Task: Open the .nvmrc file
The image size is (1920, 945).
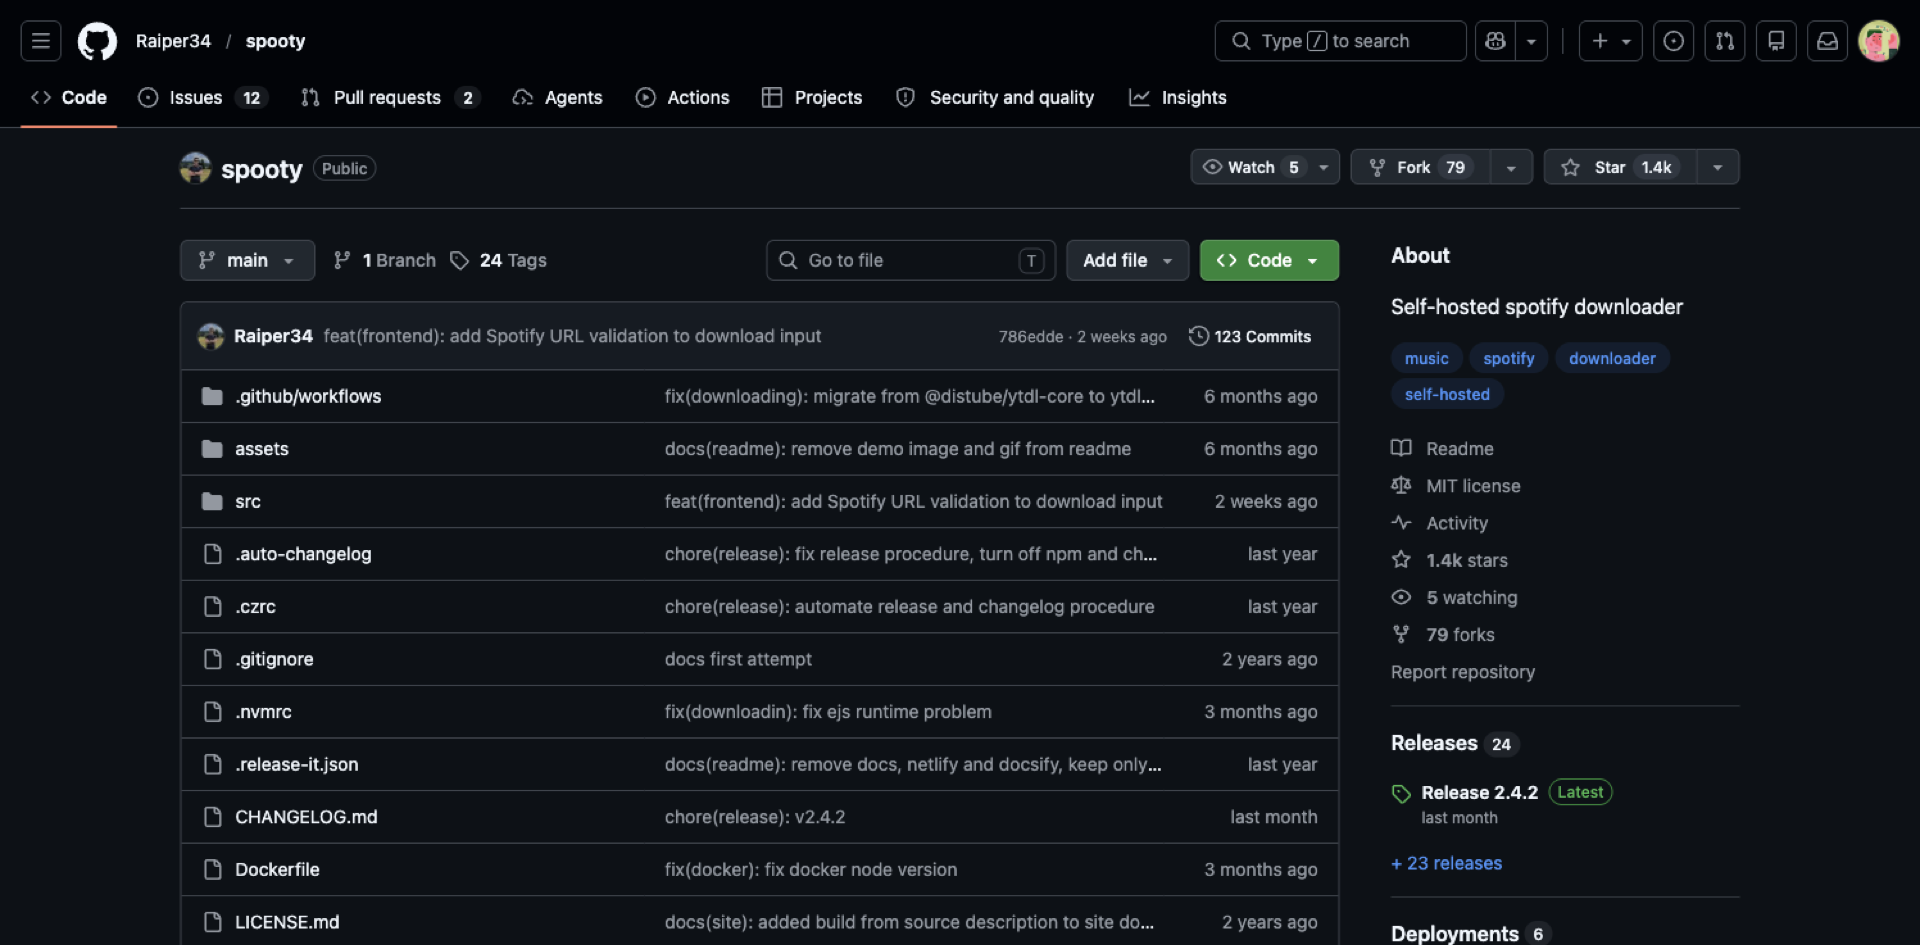Action: pos(263,712)
